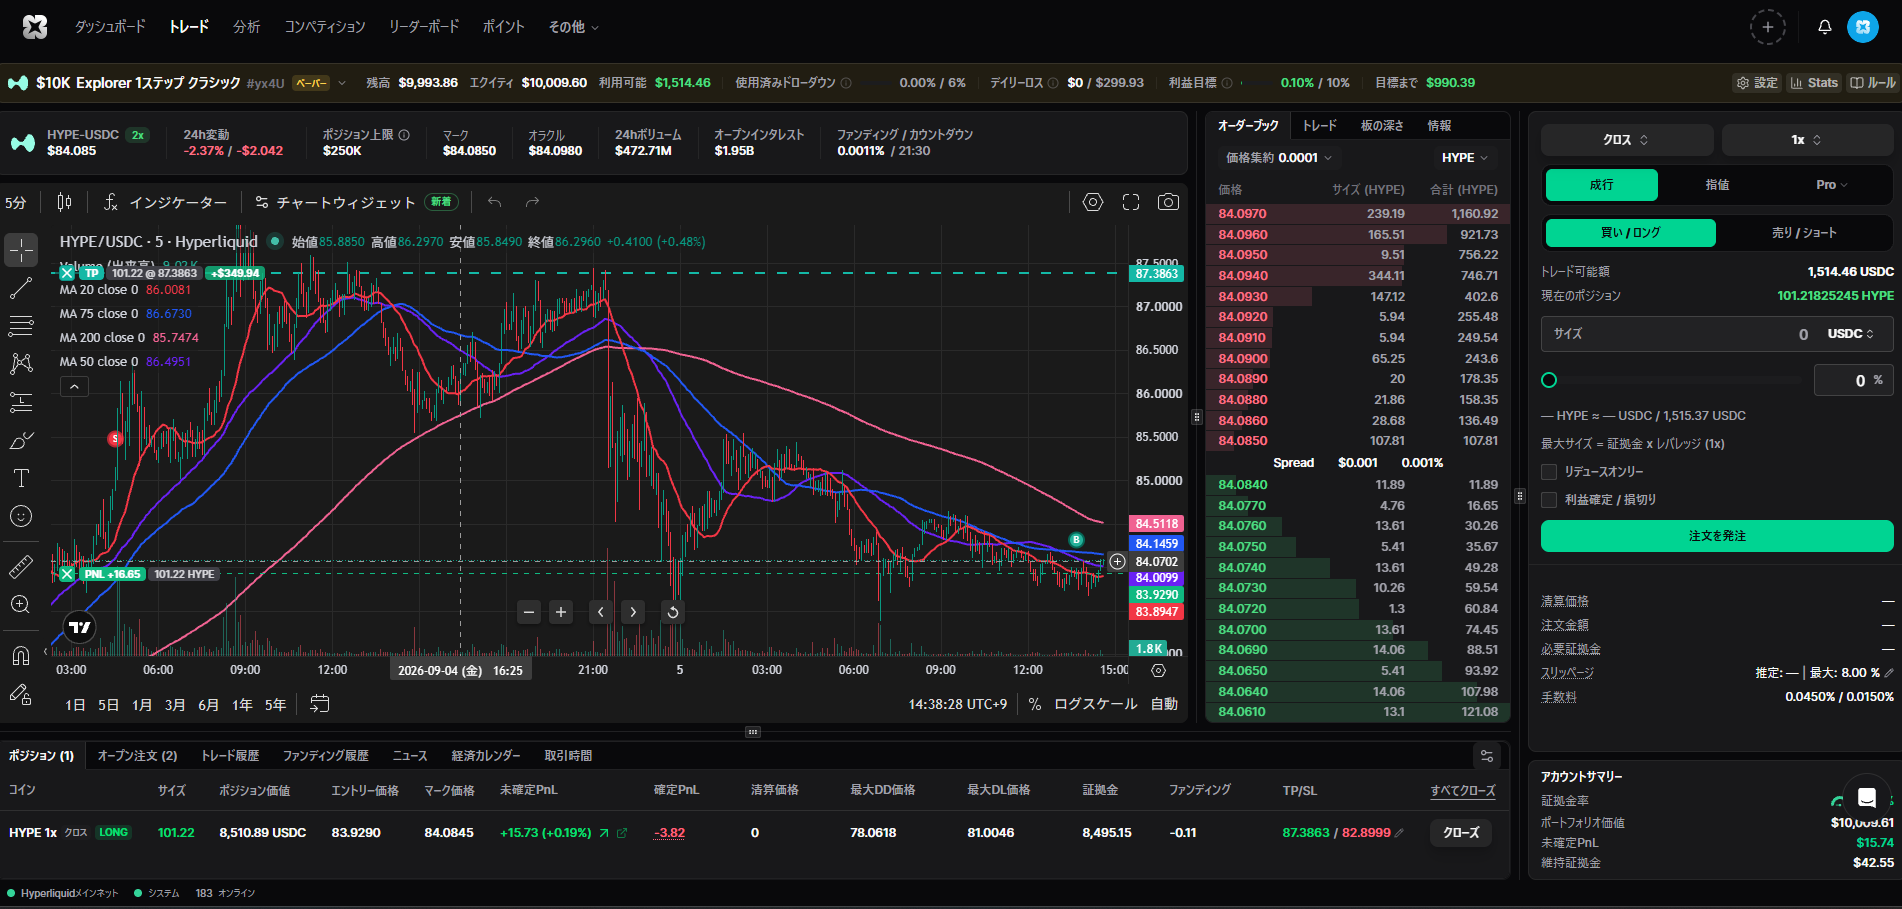Reset the chart view

[x=673, y=612]
